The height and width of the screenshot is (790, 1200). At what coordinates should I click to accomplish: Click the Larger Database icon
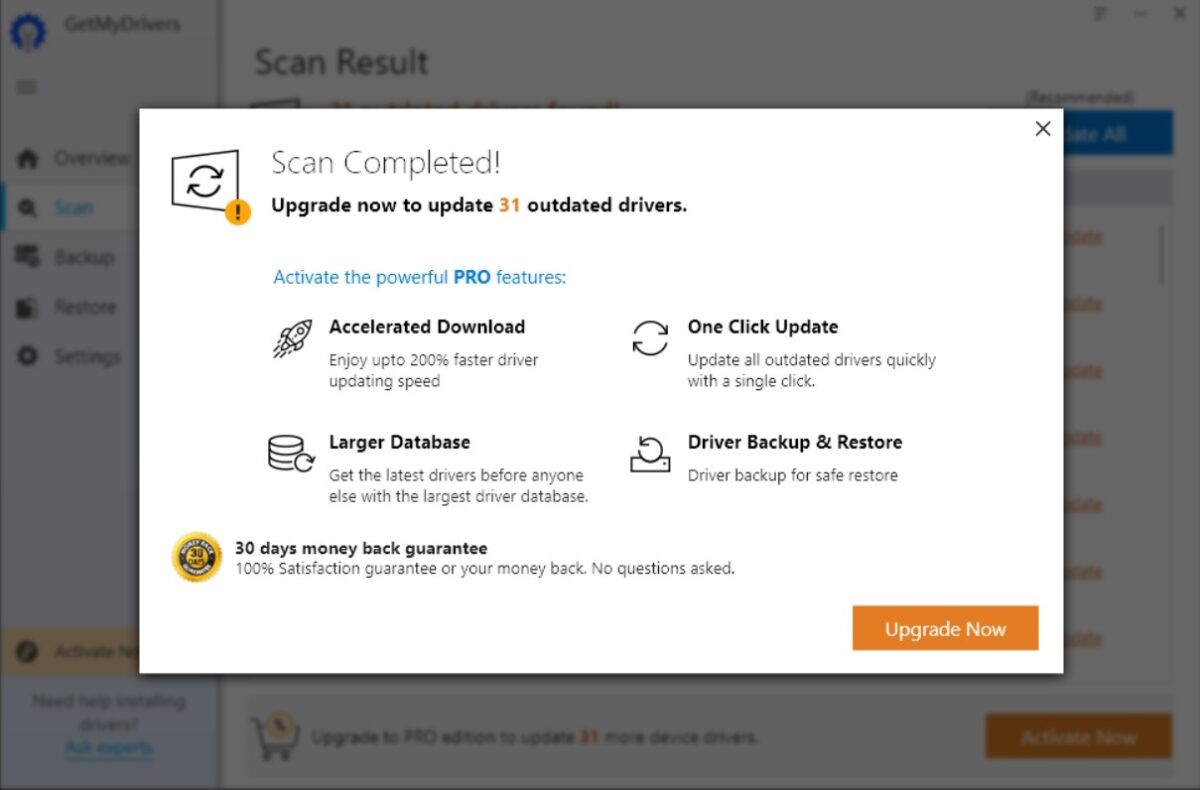tap(291, 453)
